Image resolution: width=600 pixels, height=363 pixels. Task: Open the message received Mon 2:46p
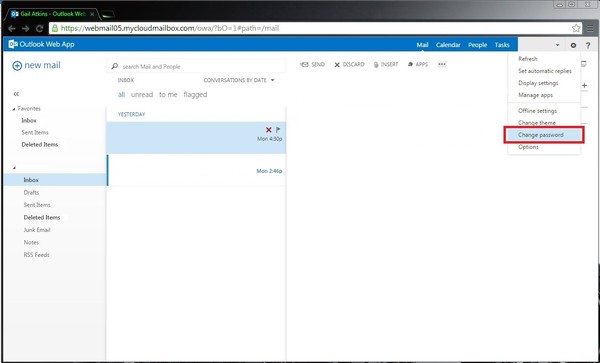tap(196, 170)
